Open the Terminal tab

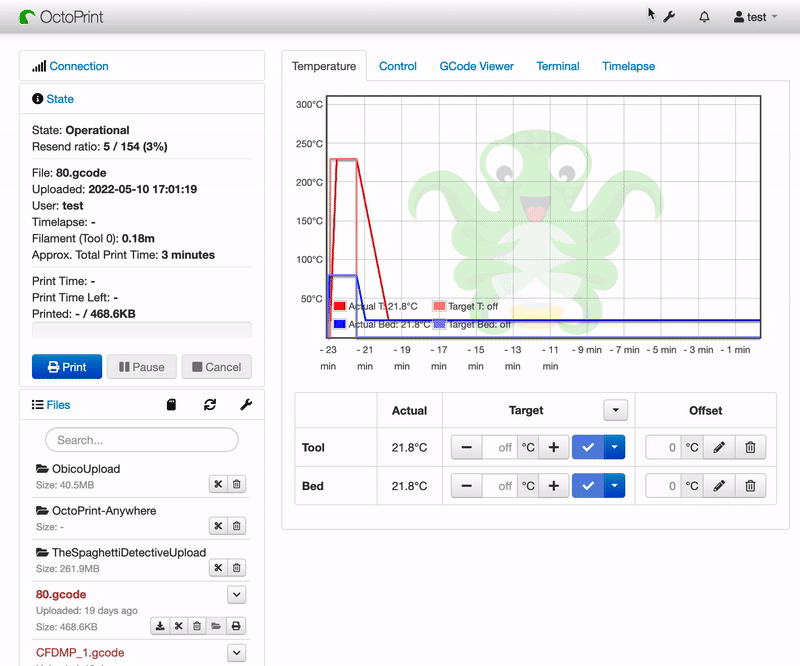558,66
